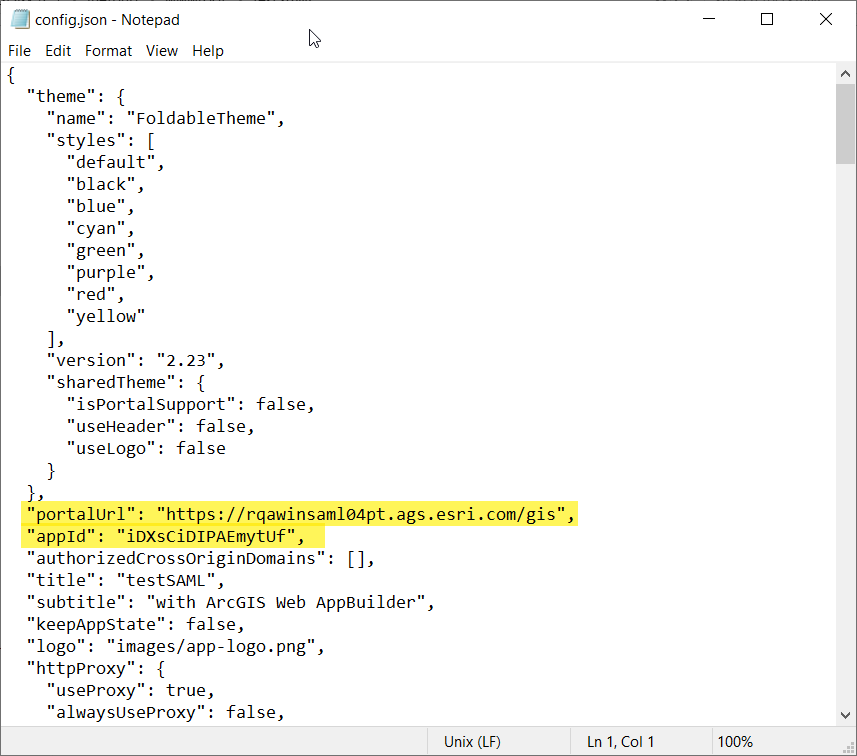Click the "sharedTheme": { line
Screen dimensions: 857x756
tap(126, 383)
